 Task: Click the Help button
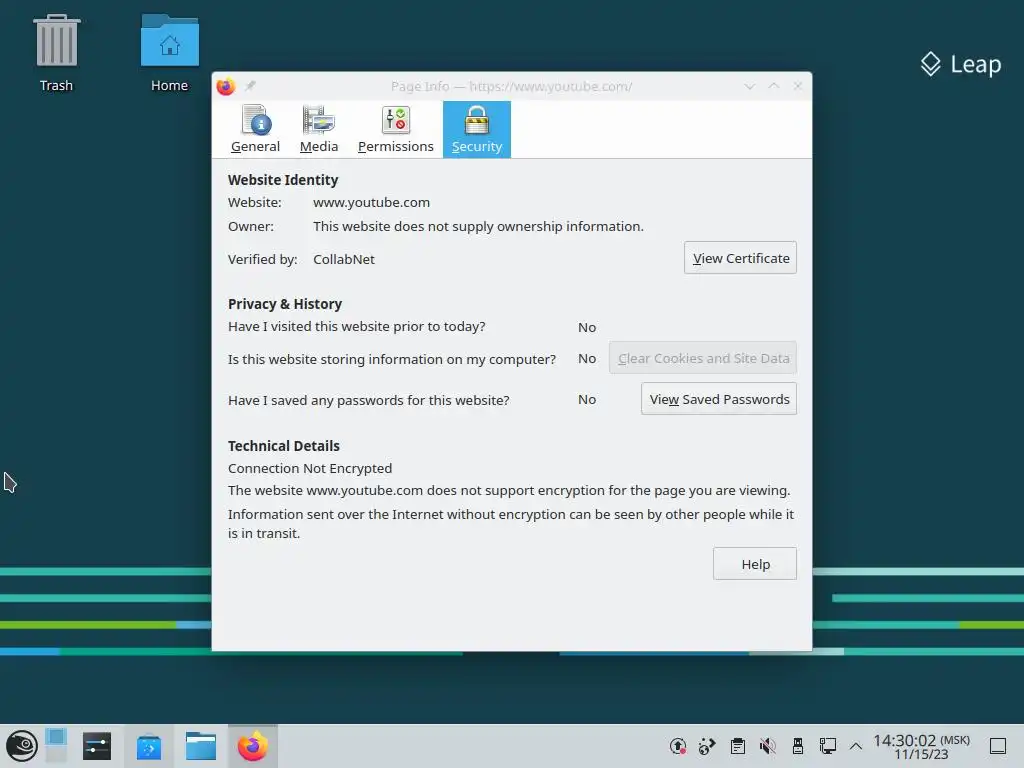755,564
